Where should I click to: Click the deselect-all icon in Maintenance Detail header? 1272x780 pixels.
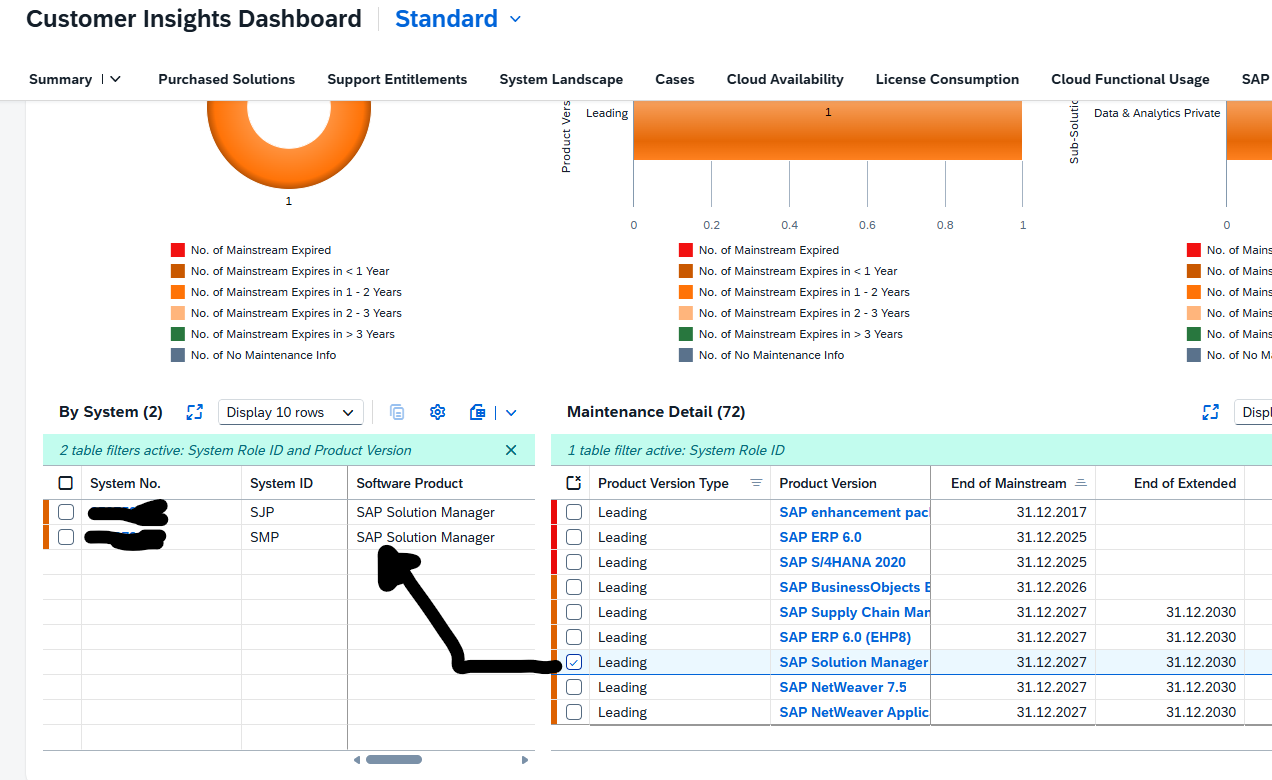(x=573, y=483)
